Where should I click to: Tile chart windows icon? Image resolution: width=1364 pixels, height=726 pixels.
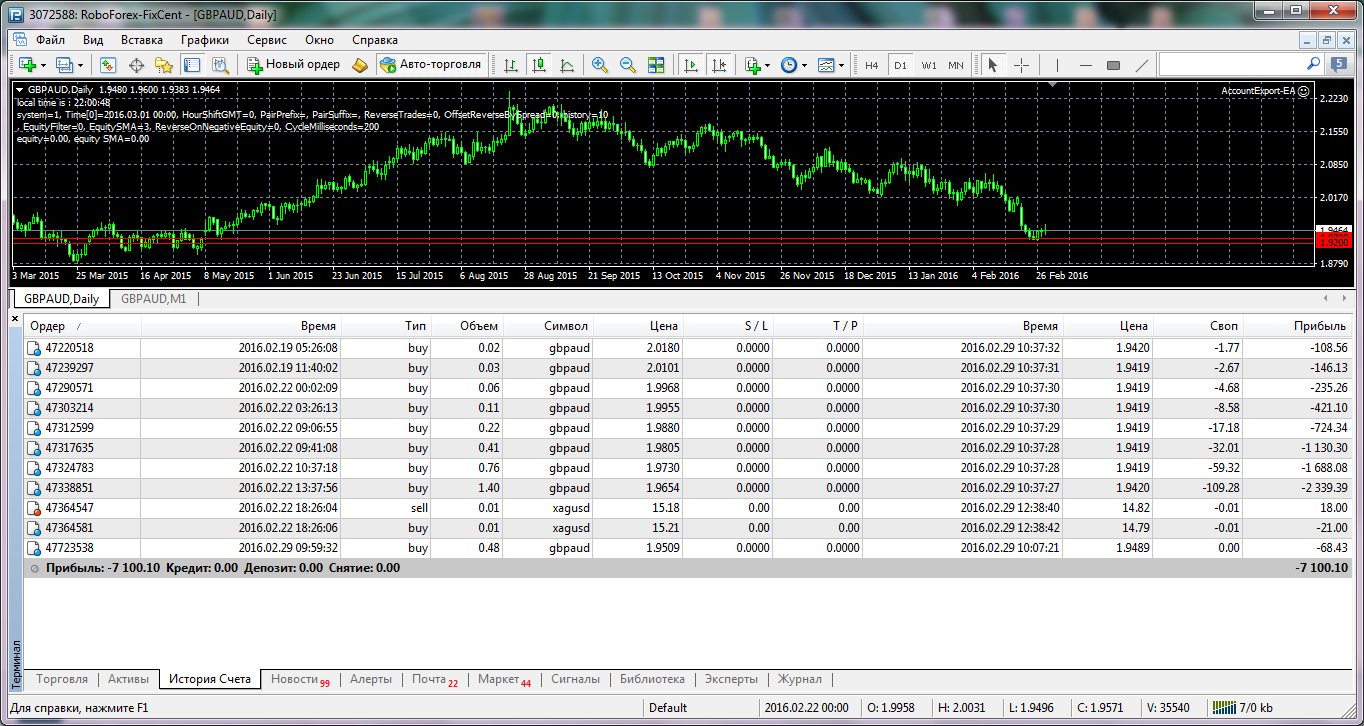tap(656, 64)
